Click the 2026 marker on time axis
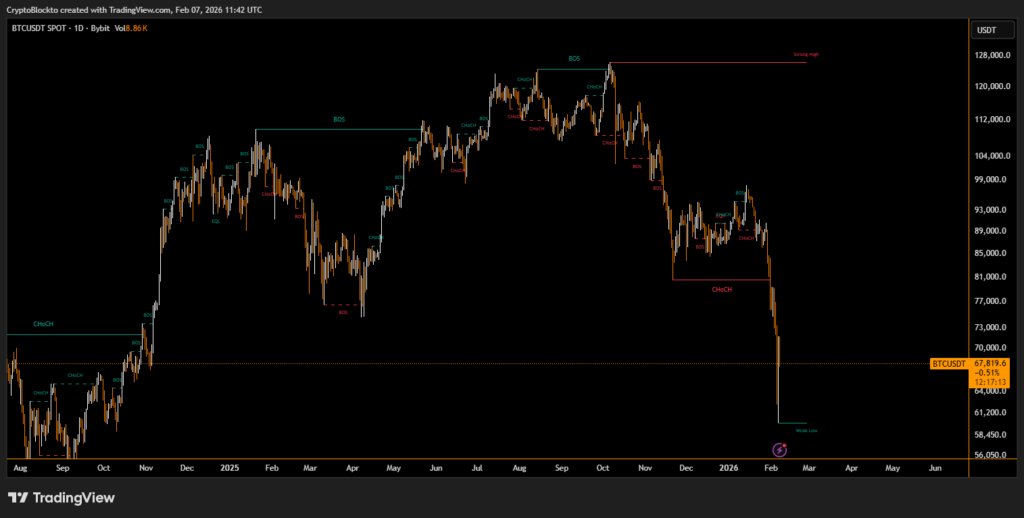The height and width of the screenshot is (518, 1024). tap(731, 467)
